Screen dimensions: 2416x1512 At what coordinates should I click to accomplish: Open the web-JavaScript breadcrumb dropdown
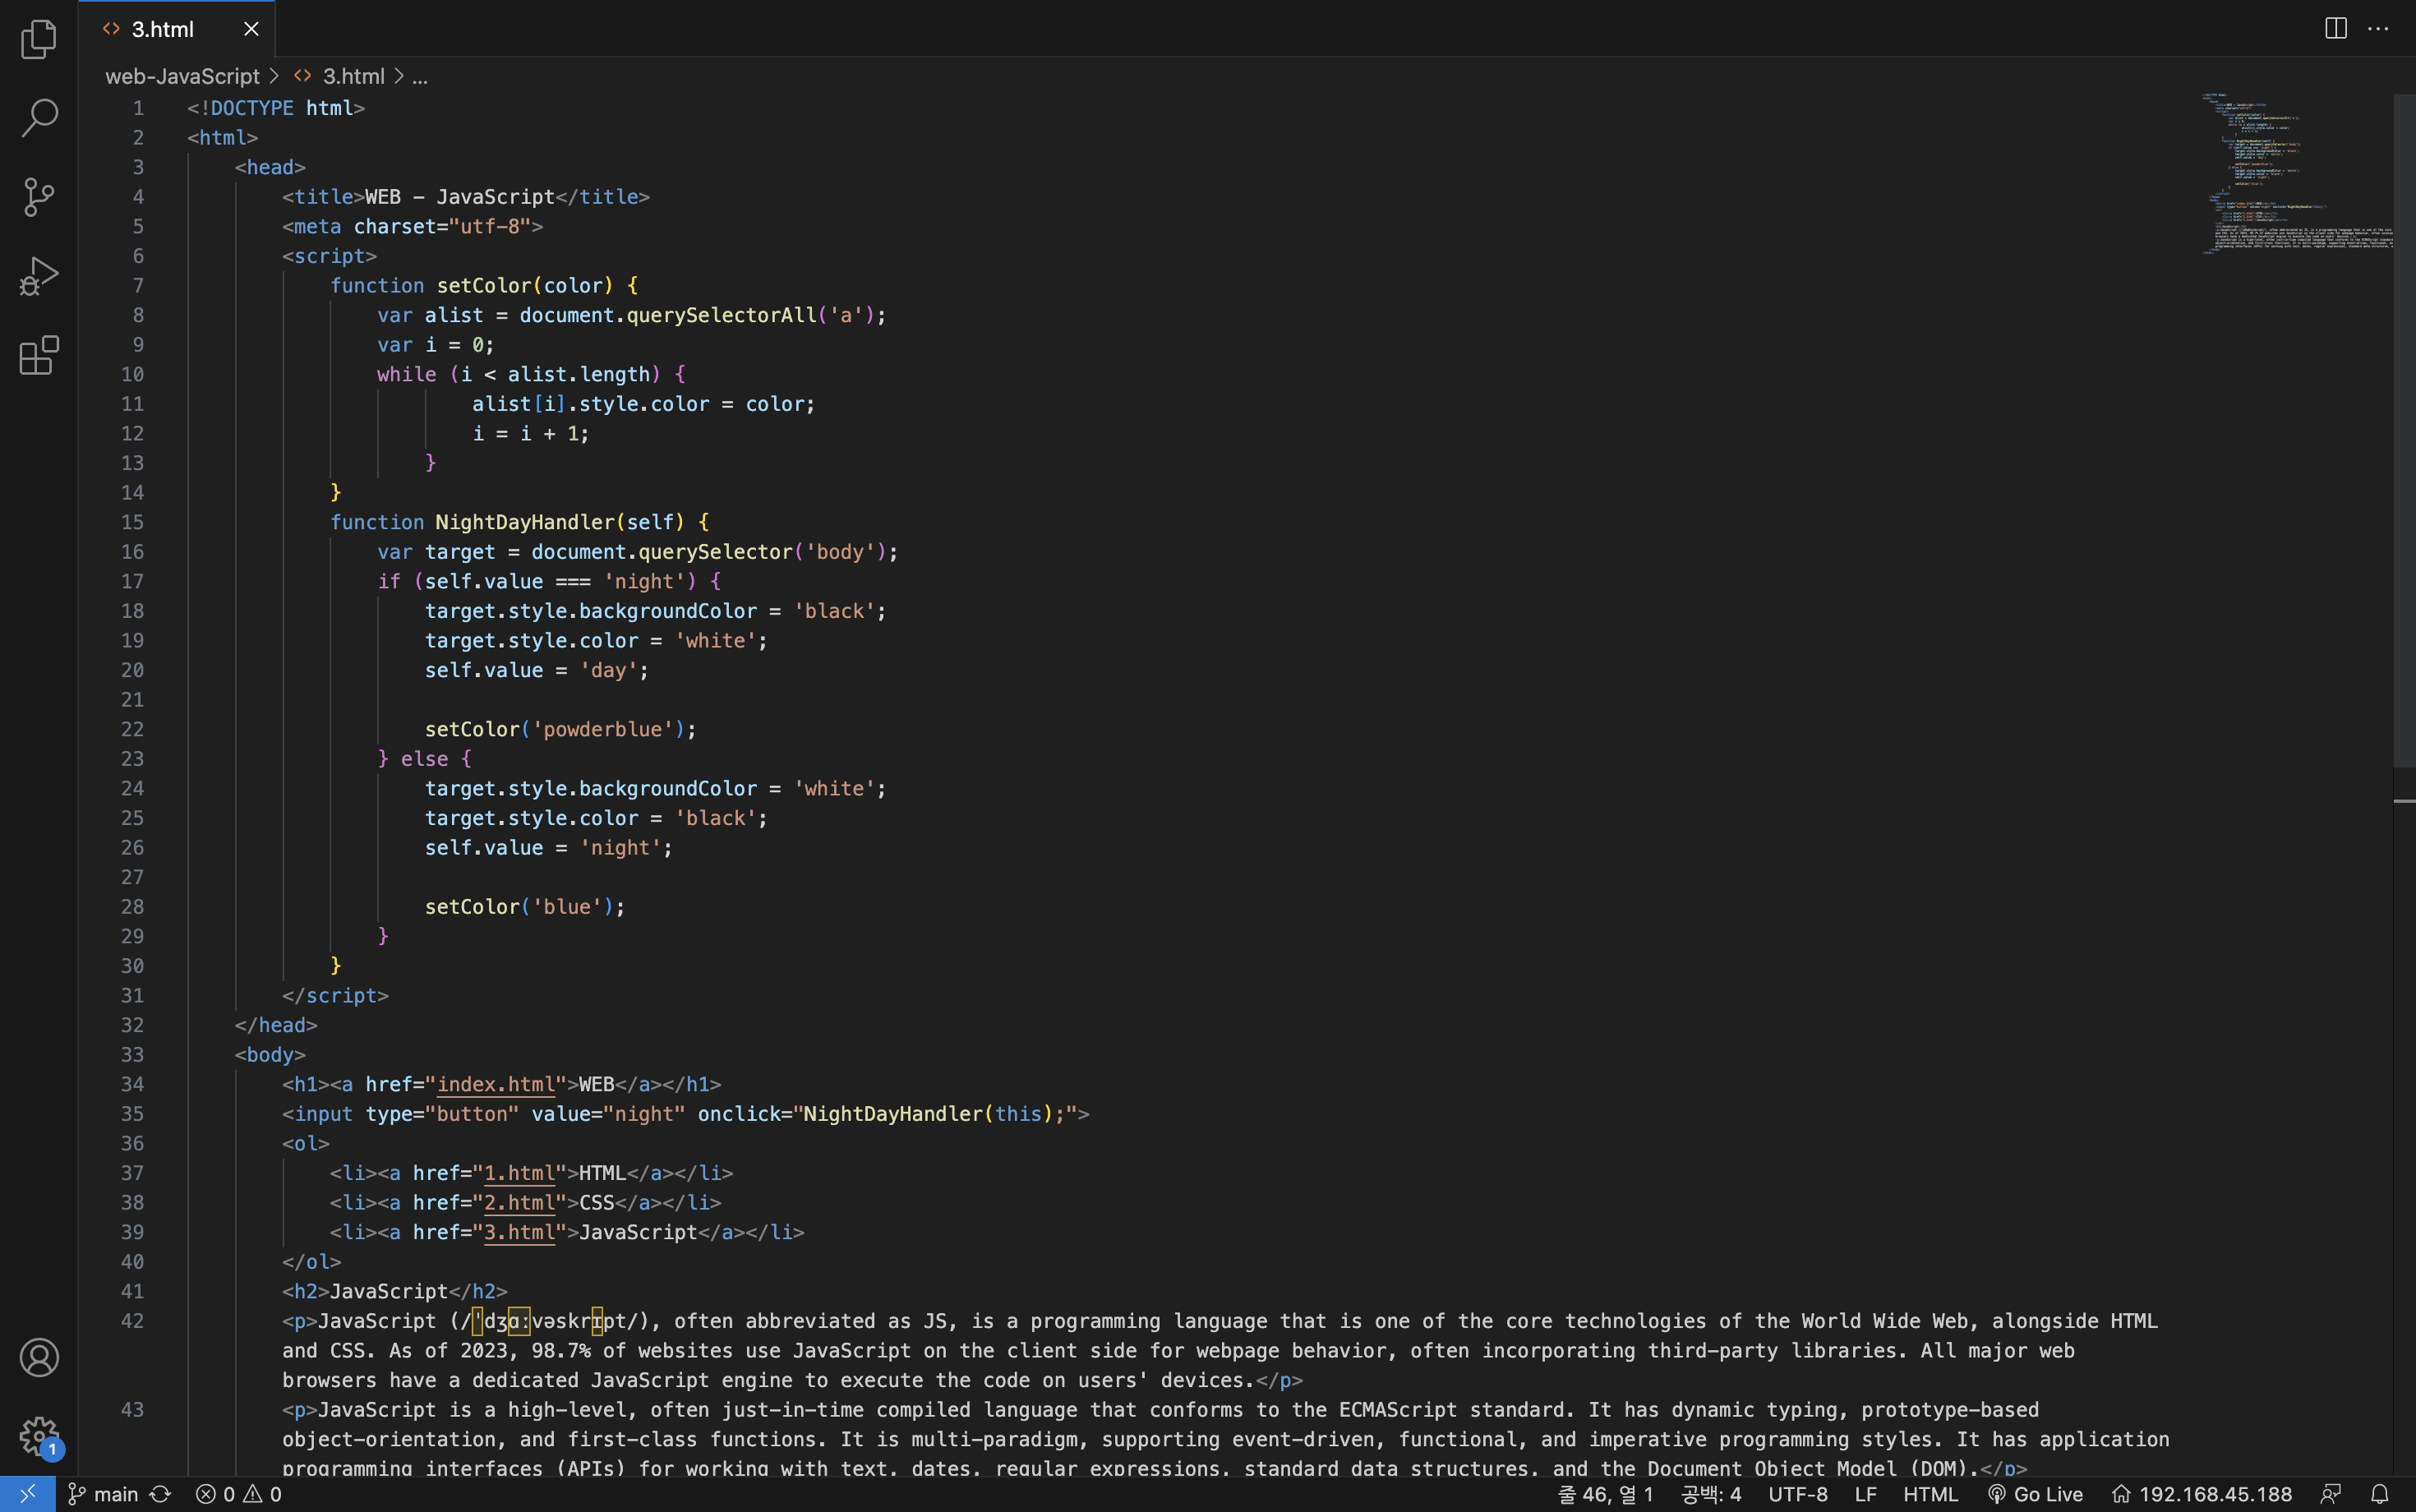pos(182,76)
